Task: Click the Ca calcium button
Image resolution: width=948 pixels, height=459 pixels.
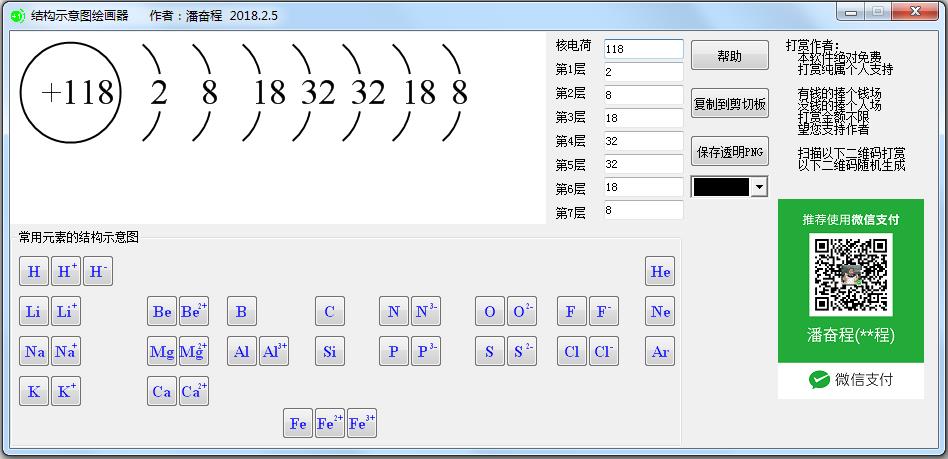Action: (x=162, y=391)
